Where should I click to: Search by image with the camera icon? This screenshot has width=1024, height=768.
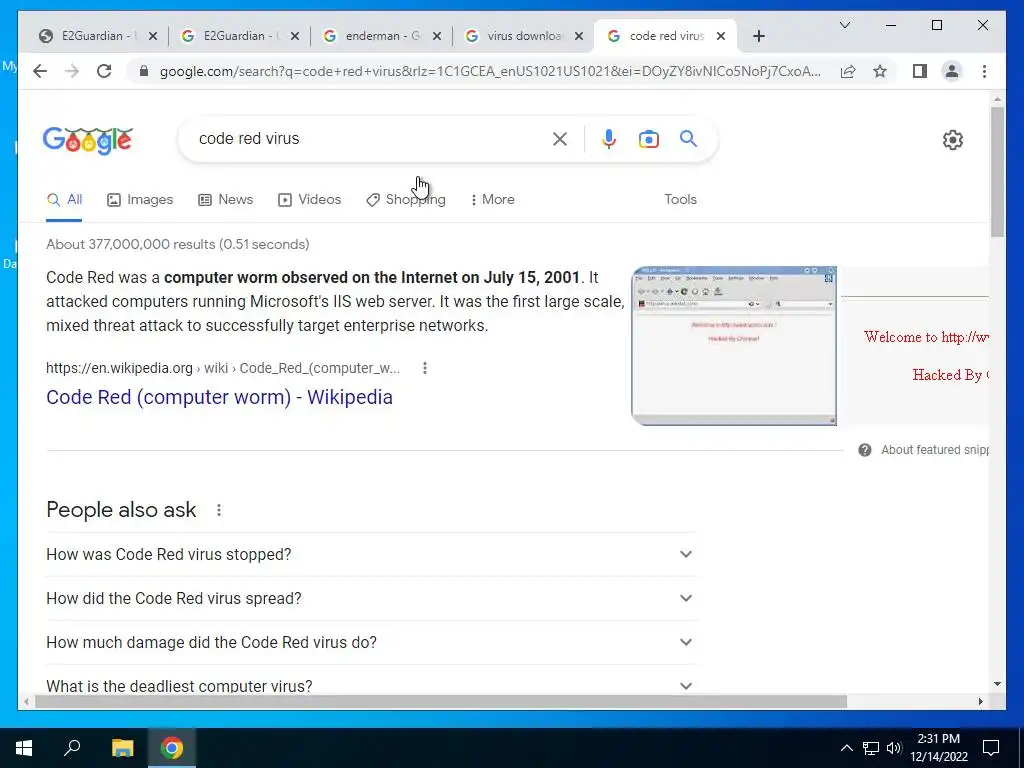[648, 138]
